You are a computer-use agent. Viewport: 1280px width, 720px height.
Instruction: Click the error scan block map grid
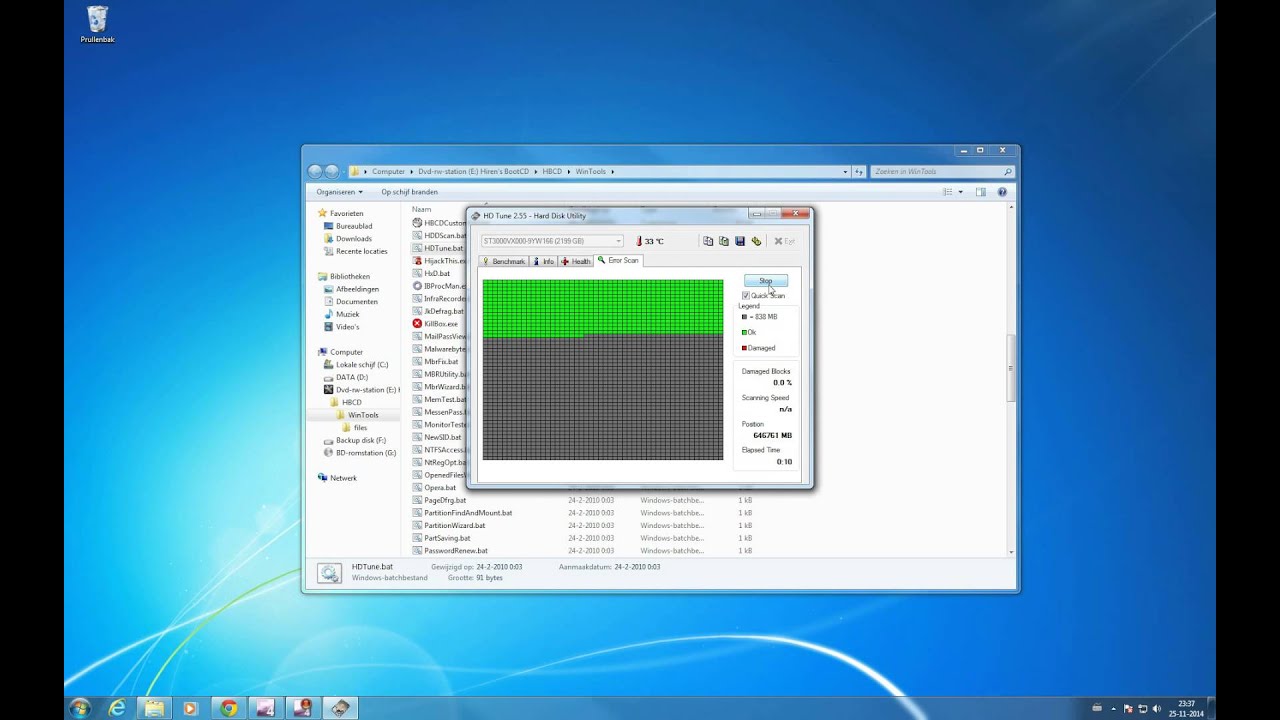point(603,370)
